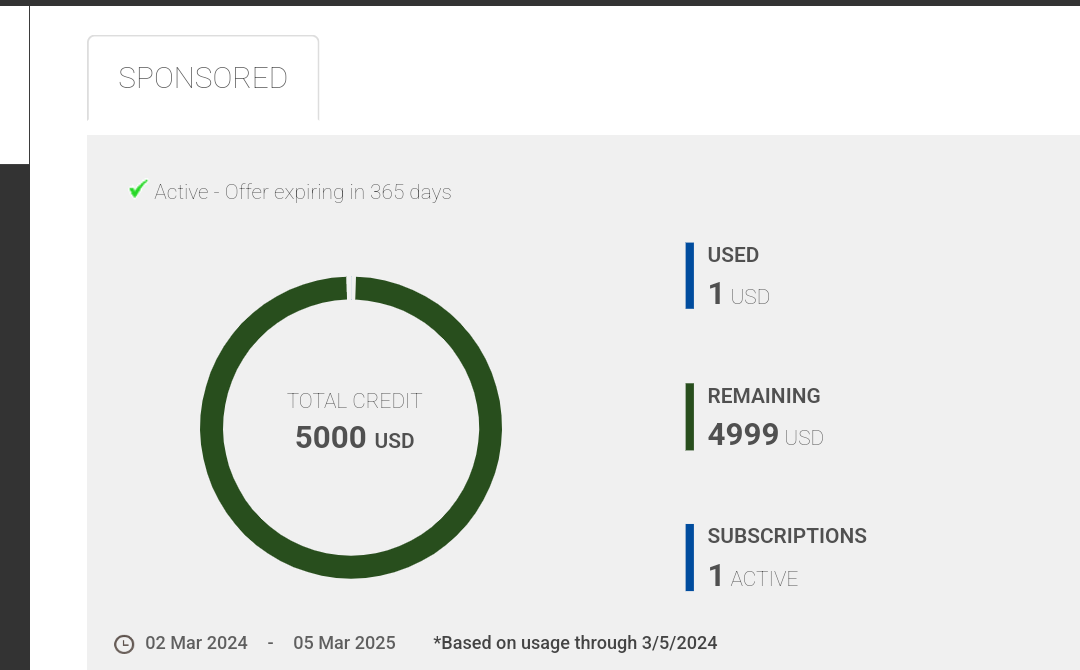The image size is (1080, 670).
Task: Click the TOTAL CREDIT label
Action: click(355, 401)
